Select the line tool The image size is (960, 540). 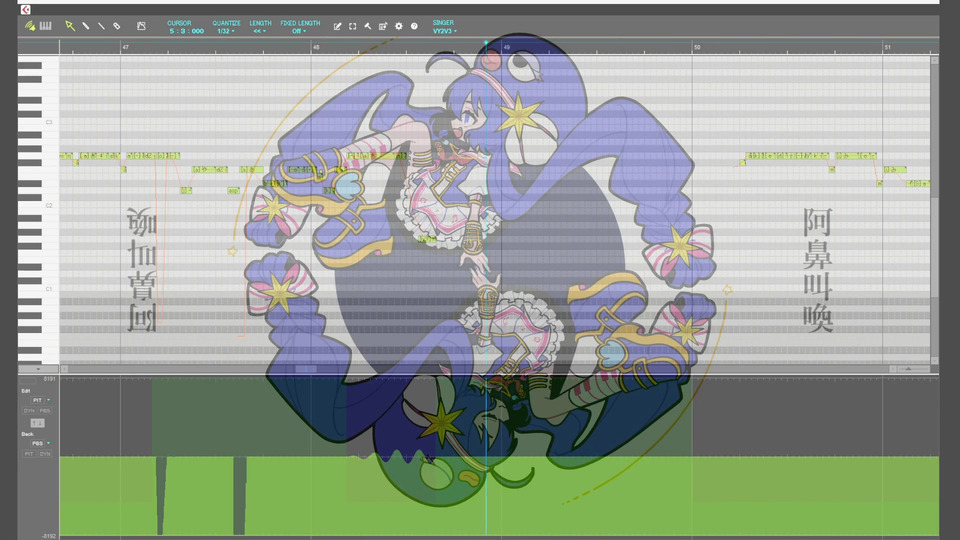[x=101, y=26]
